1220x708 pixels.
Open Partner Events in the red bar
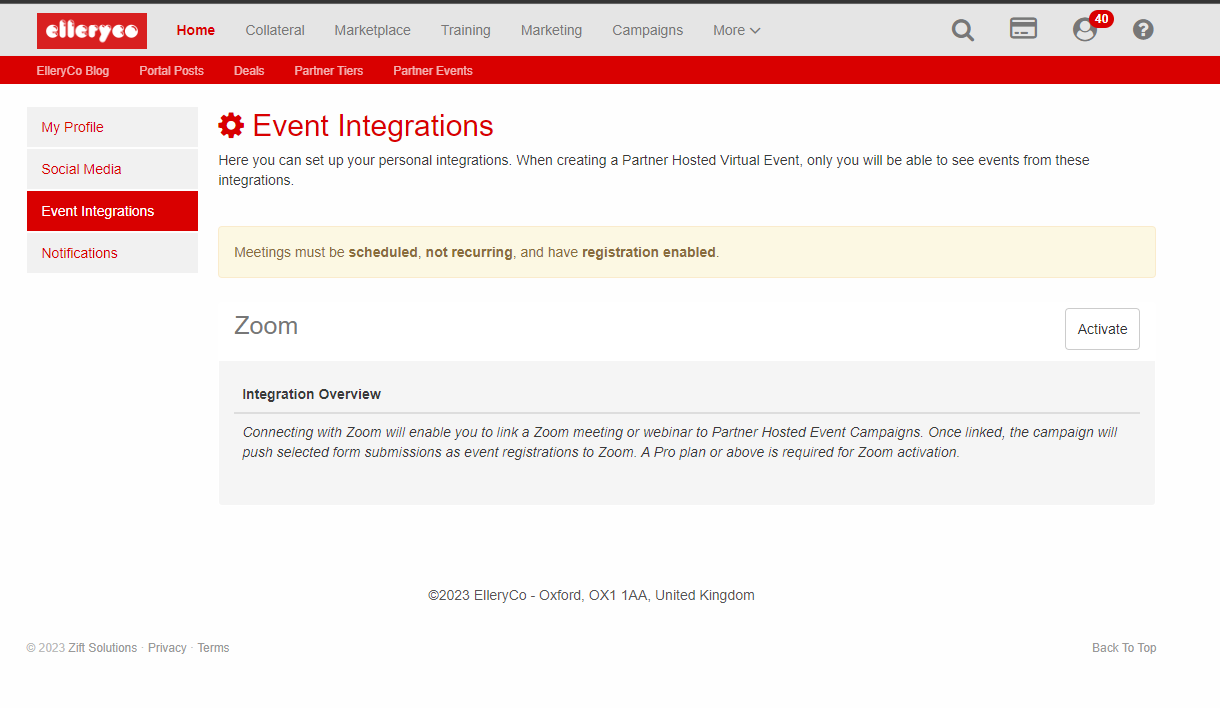point(433,71)
